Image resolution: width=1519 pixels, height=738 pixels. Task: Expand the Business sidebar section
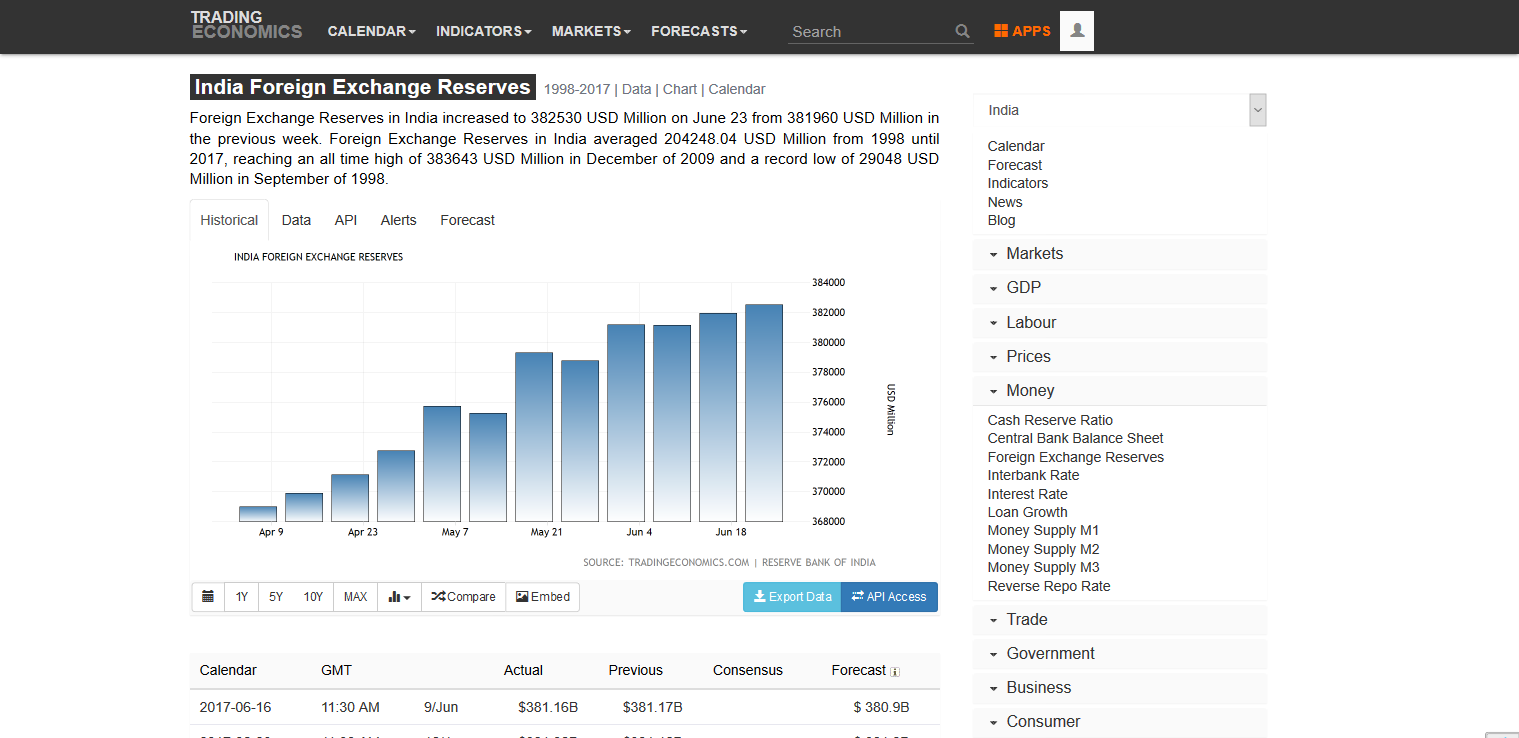click(1120, 688)
